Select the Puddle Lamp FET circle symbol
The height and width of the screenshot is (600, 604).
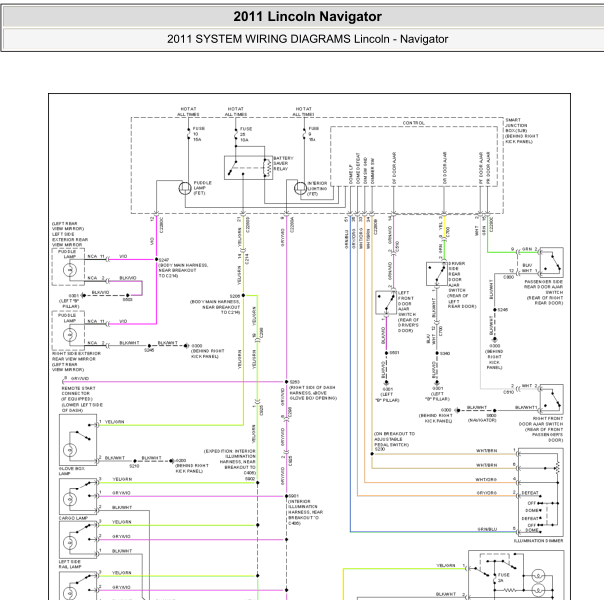tap(185, 188)
